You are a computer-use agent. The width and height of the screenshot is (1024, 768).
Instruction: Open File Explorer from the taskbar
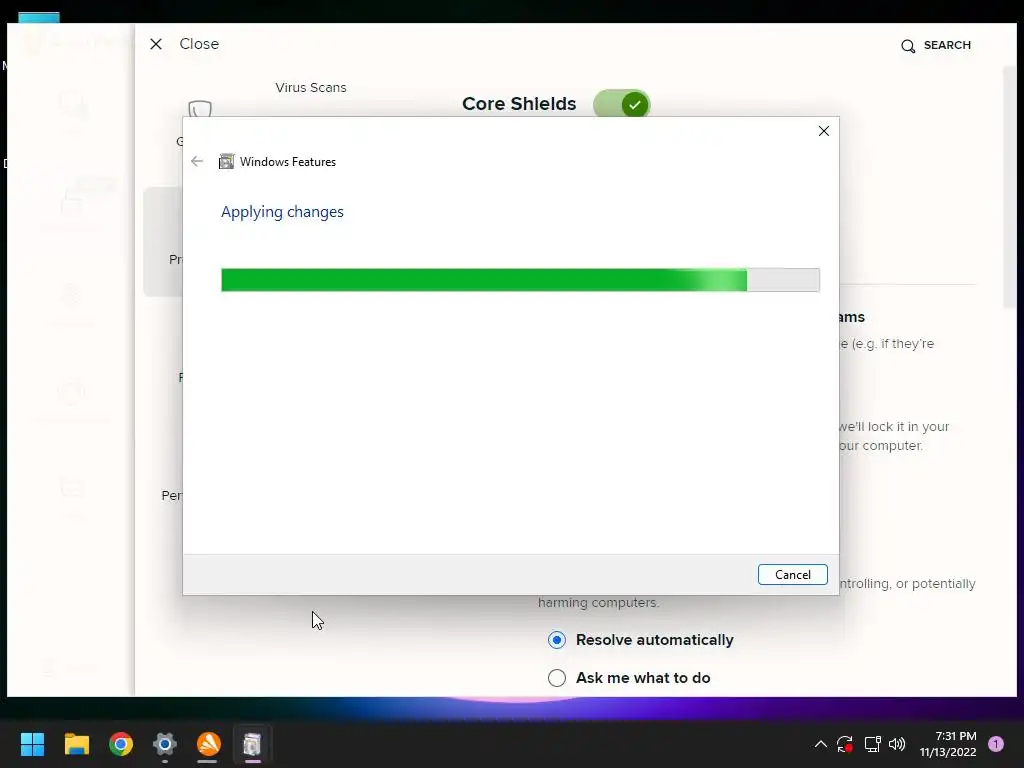pos(76,744)
